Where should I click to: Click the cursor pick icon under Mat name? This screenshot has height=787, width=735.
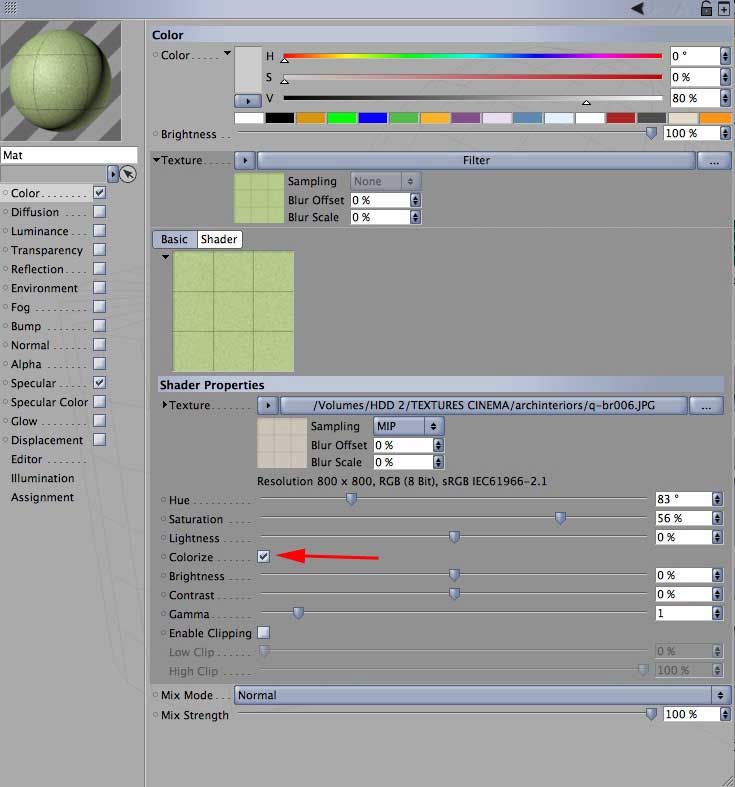click(128, 174)
